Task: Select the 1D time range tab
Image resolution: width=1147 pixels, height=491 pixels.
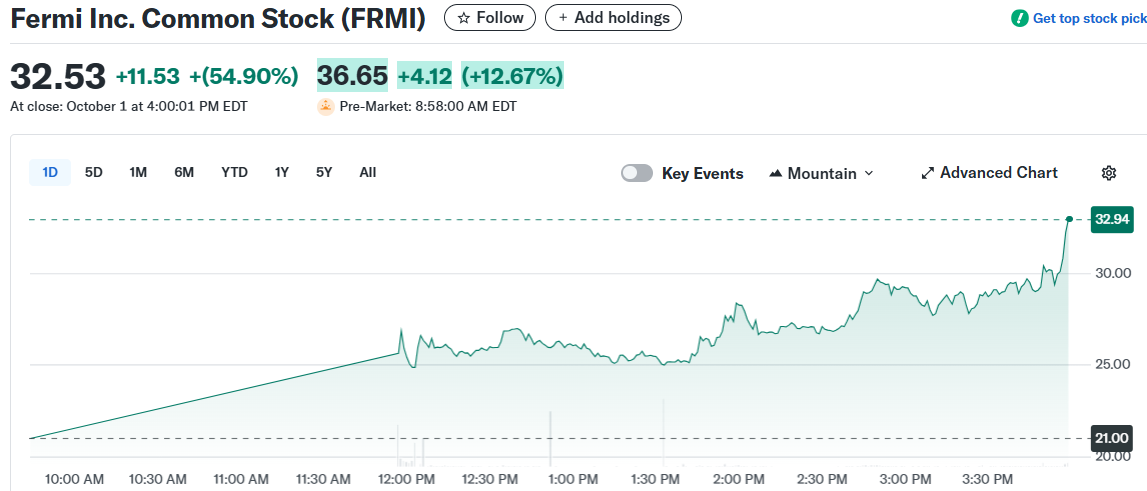Action: click(x=50, y=172)
